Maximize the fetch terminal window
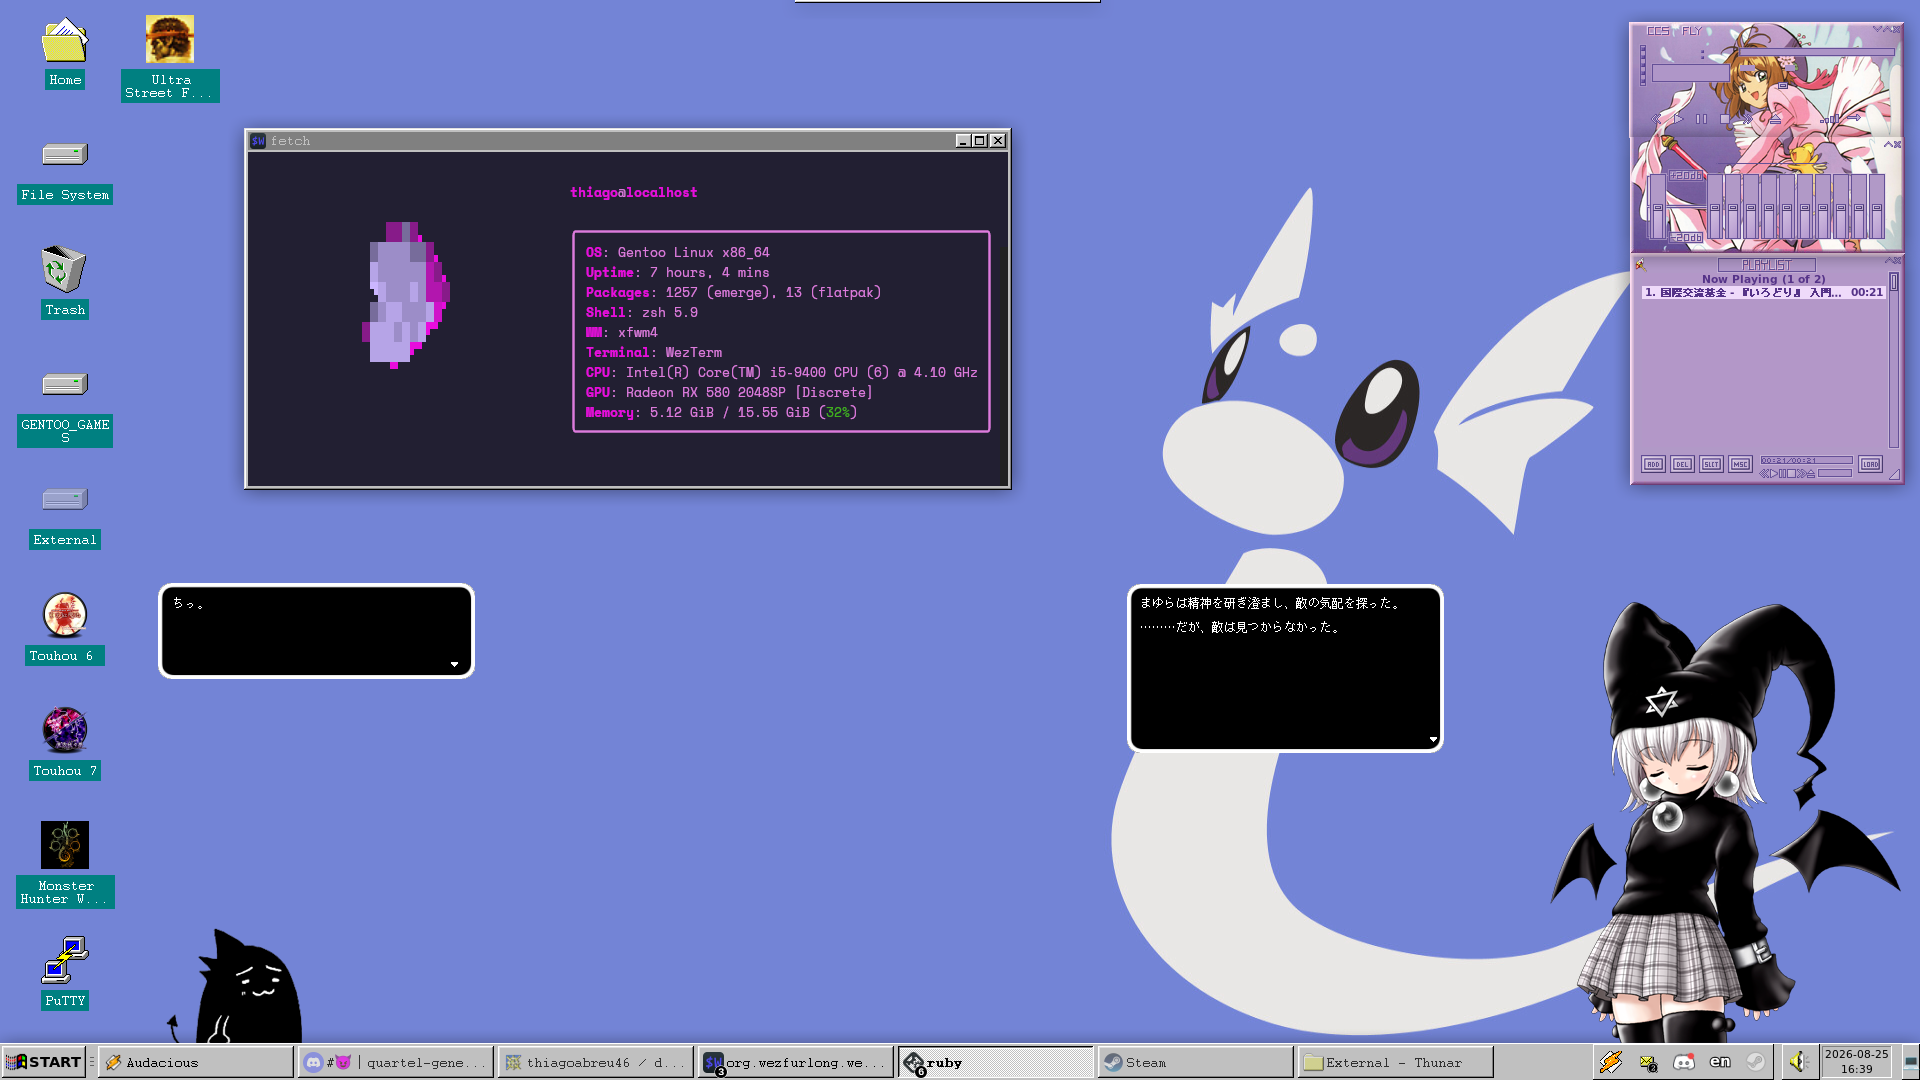This screenshot has width=1920, height=1080. click(x=980, y=141)
